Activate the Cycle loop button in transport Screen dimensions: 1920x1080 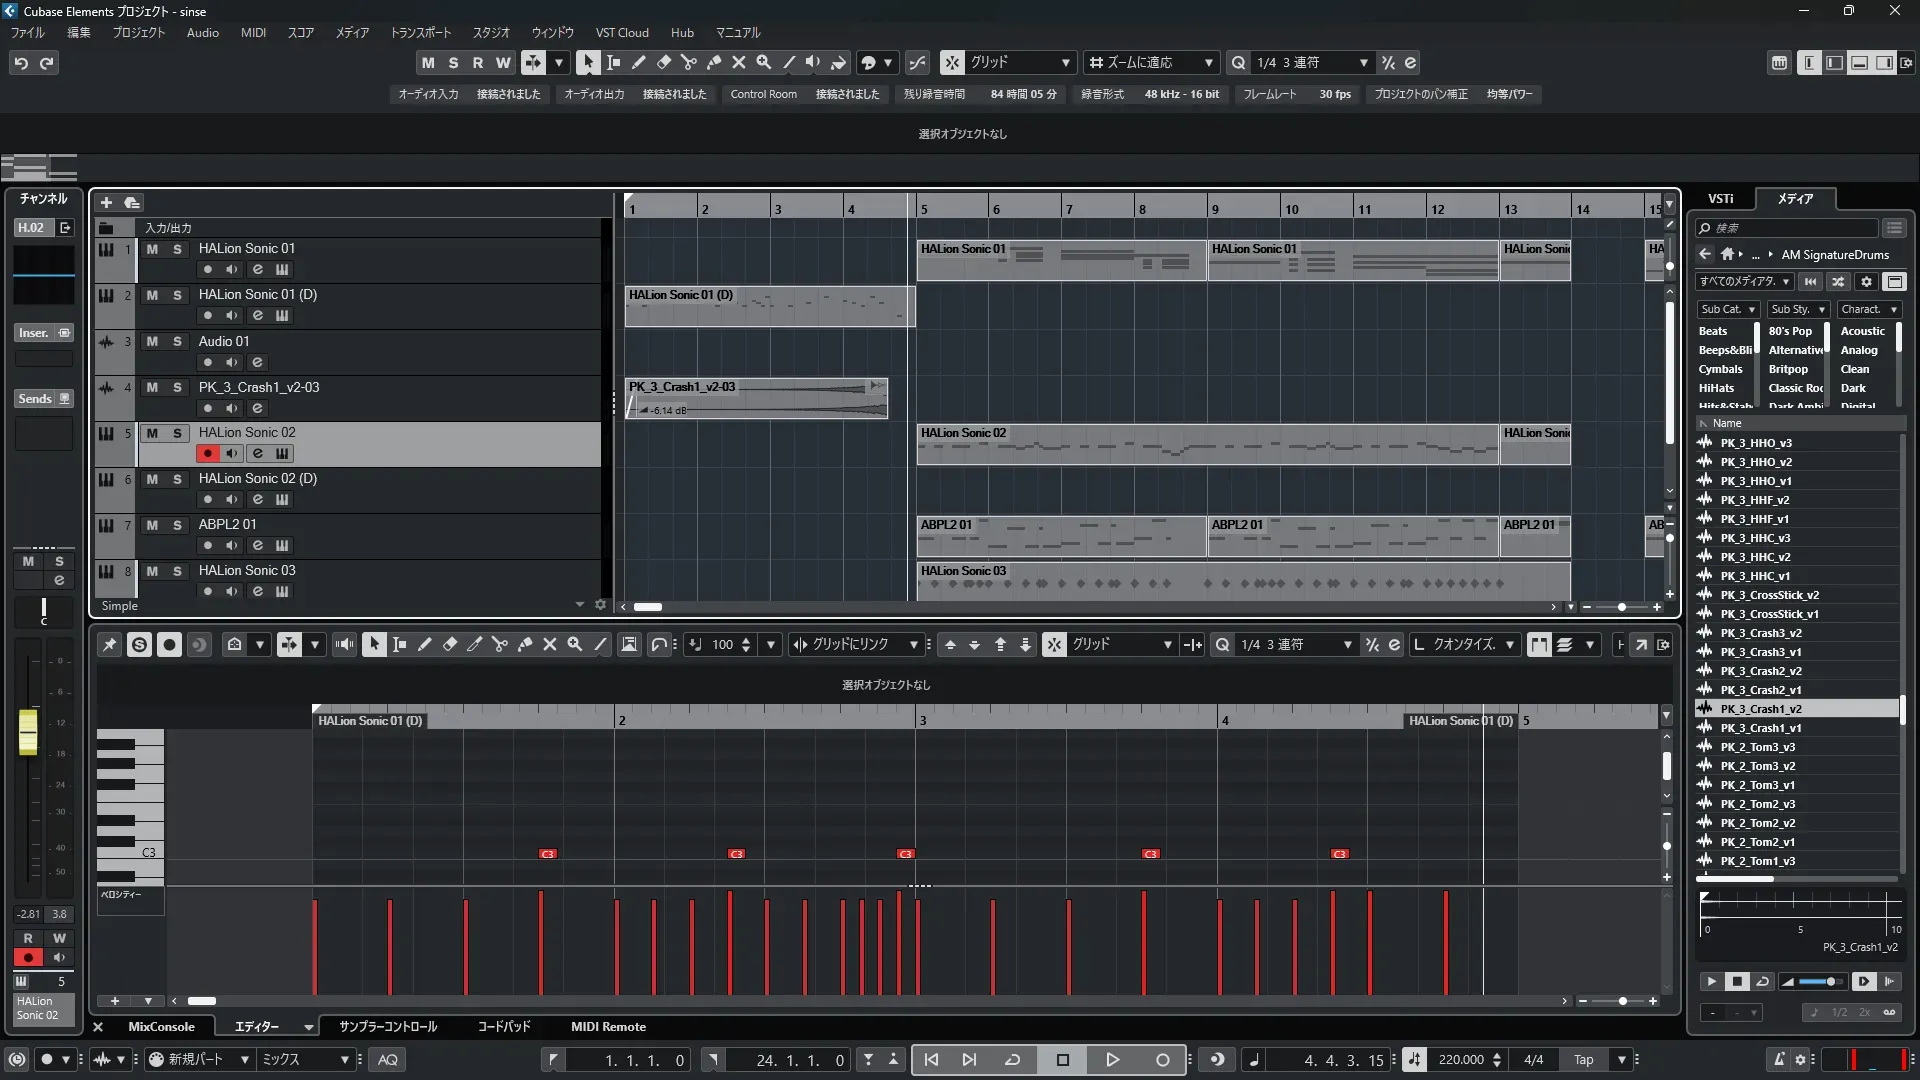tap(1012, 1060)
